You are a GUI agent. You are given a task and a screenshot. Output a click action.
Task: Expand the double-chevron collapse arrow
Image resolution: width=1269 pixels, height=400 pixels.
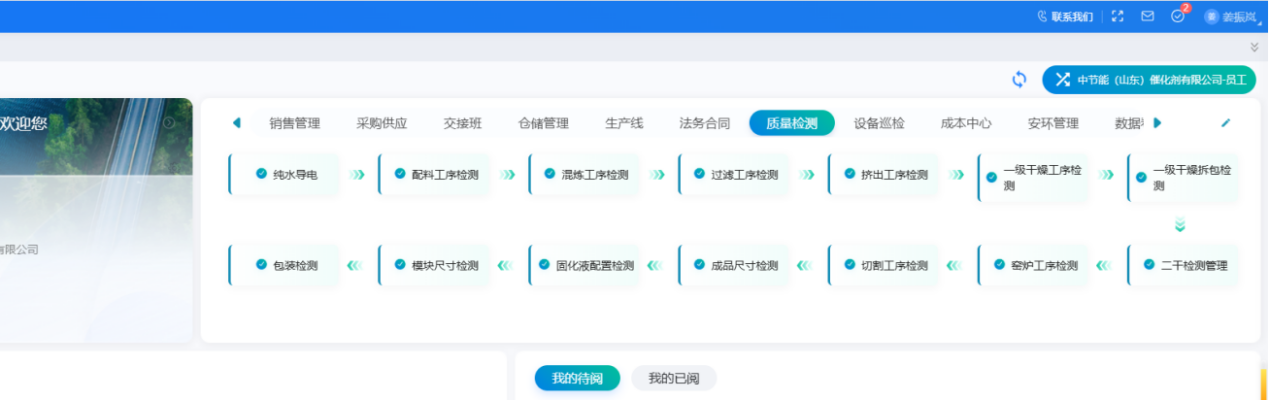[1254, 47]
